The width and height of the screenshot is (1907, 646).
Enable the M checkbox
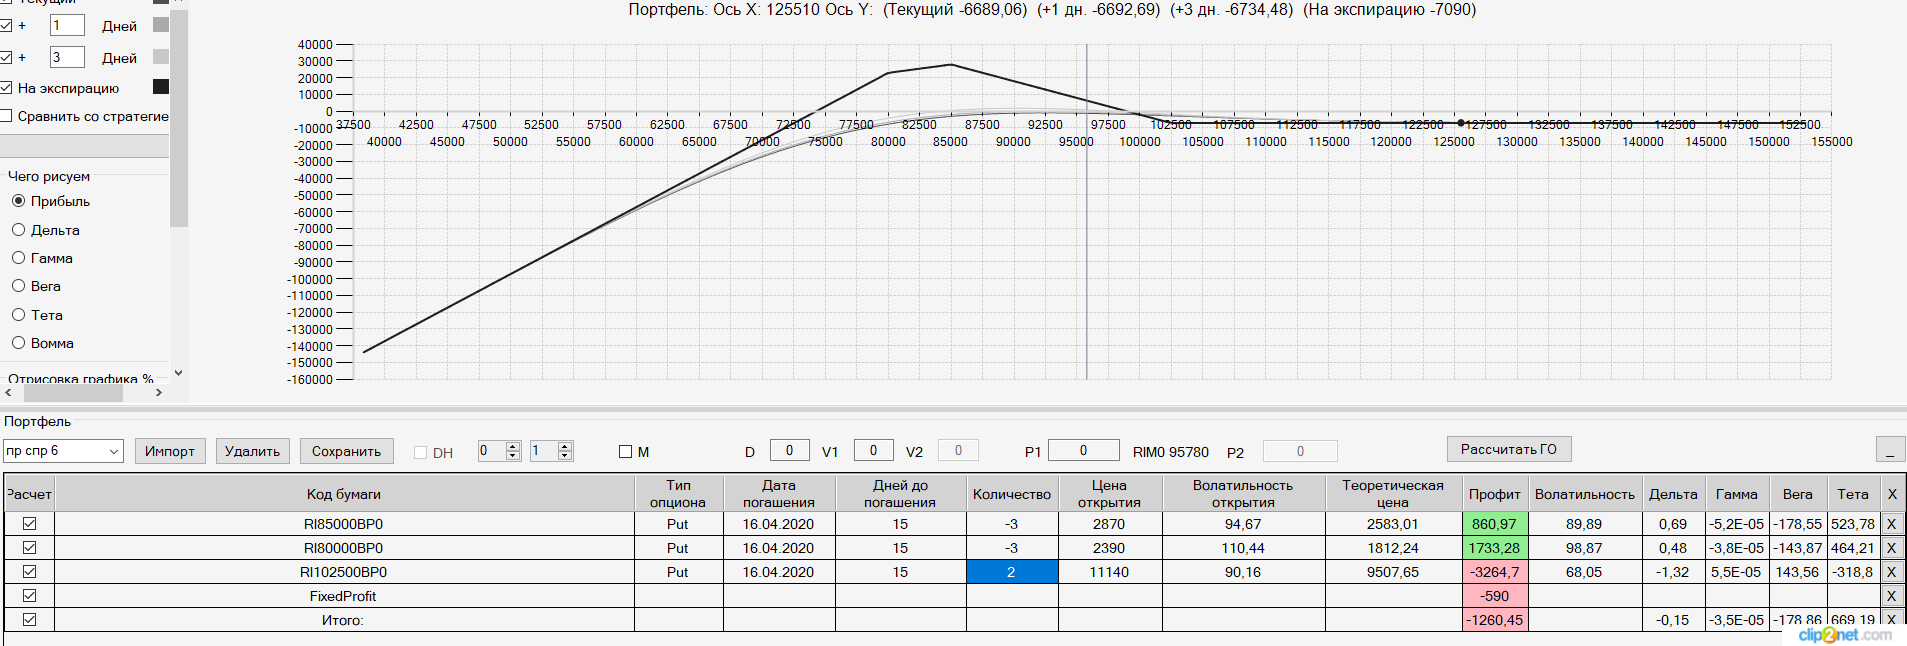(625, 452)
